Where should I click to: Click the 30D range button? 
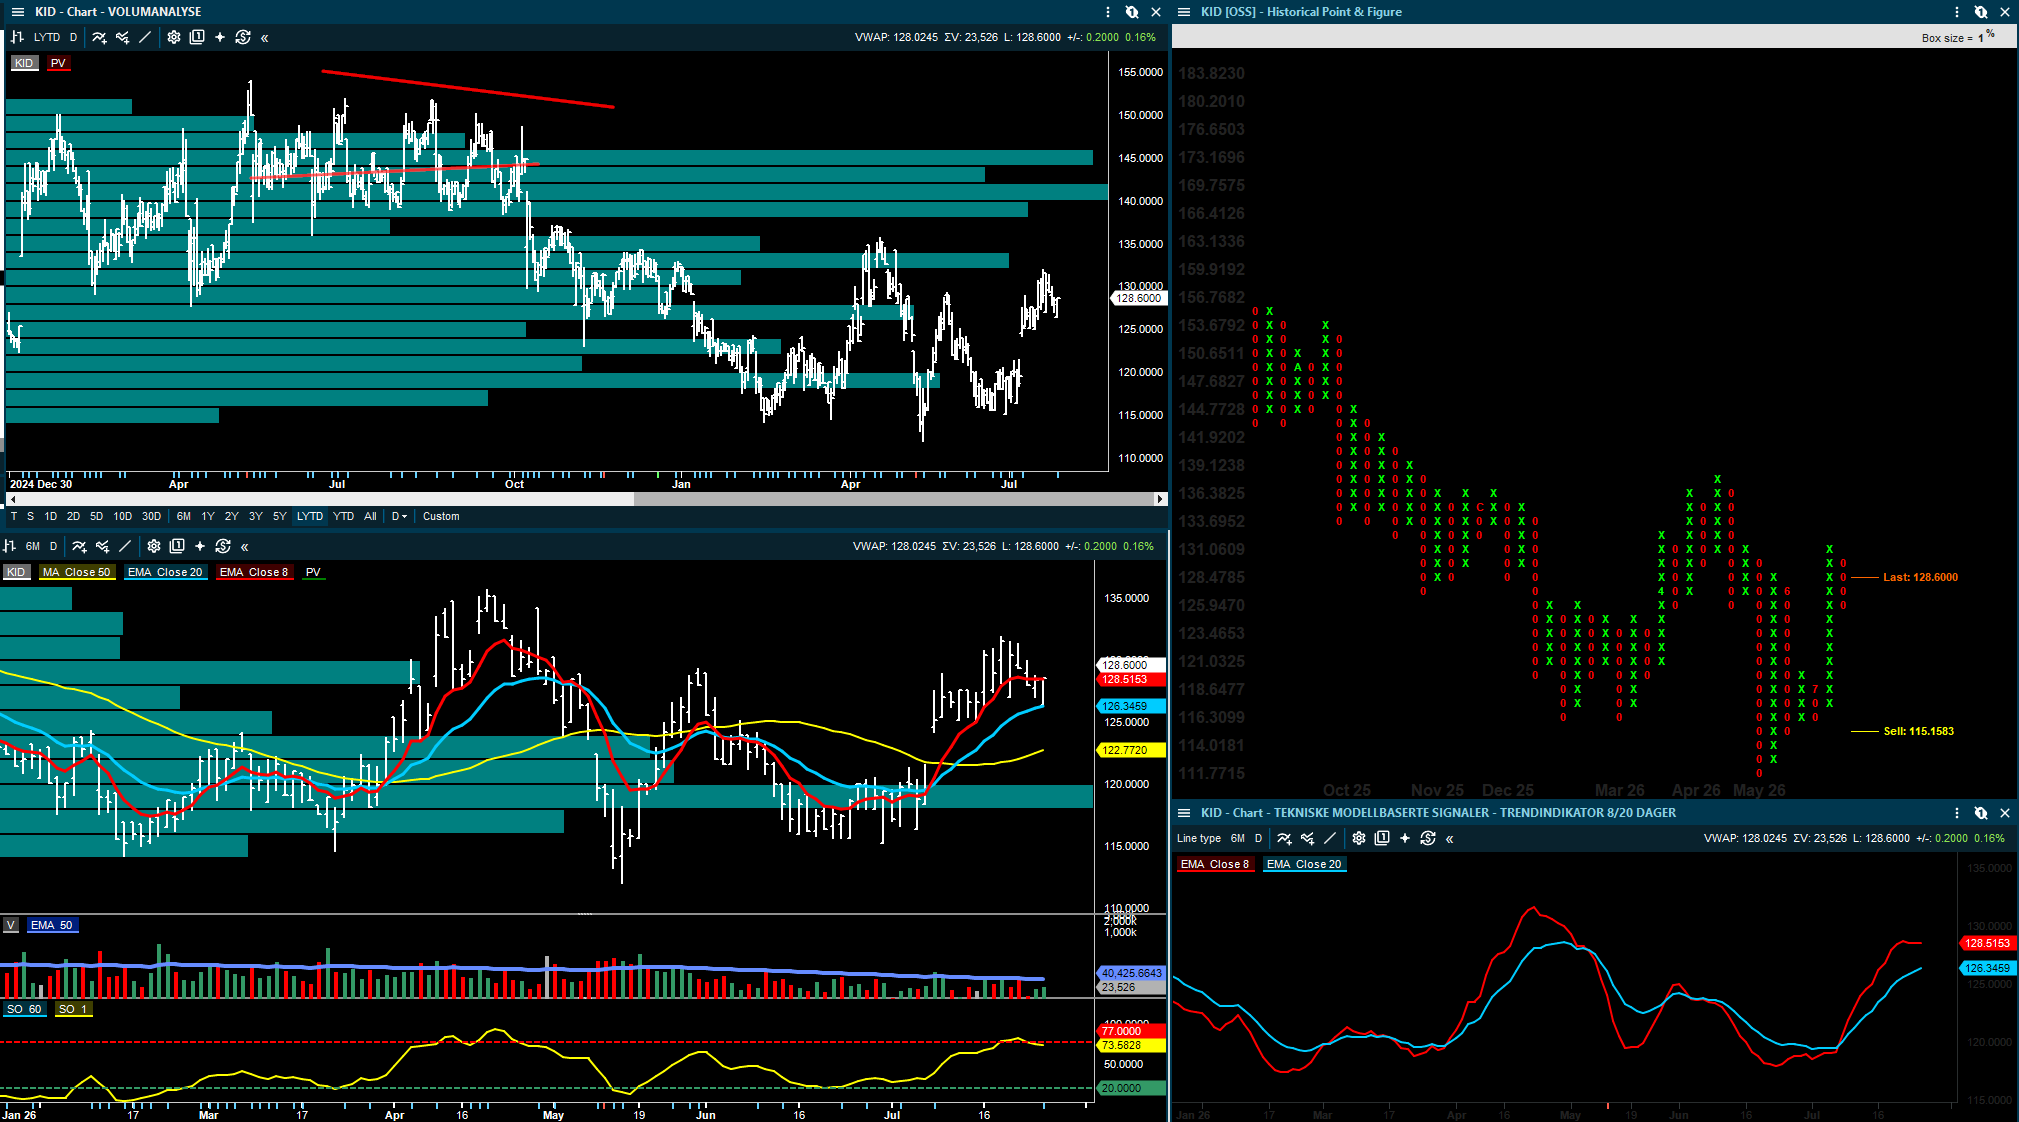click(x=151, y=516)
